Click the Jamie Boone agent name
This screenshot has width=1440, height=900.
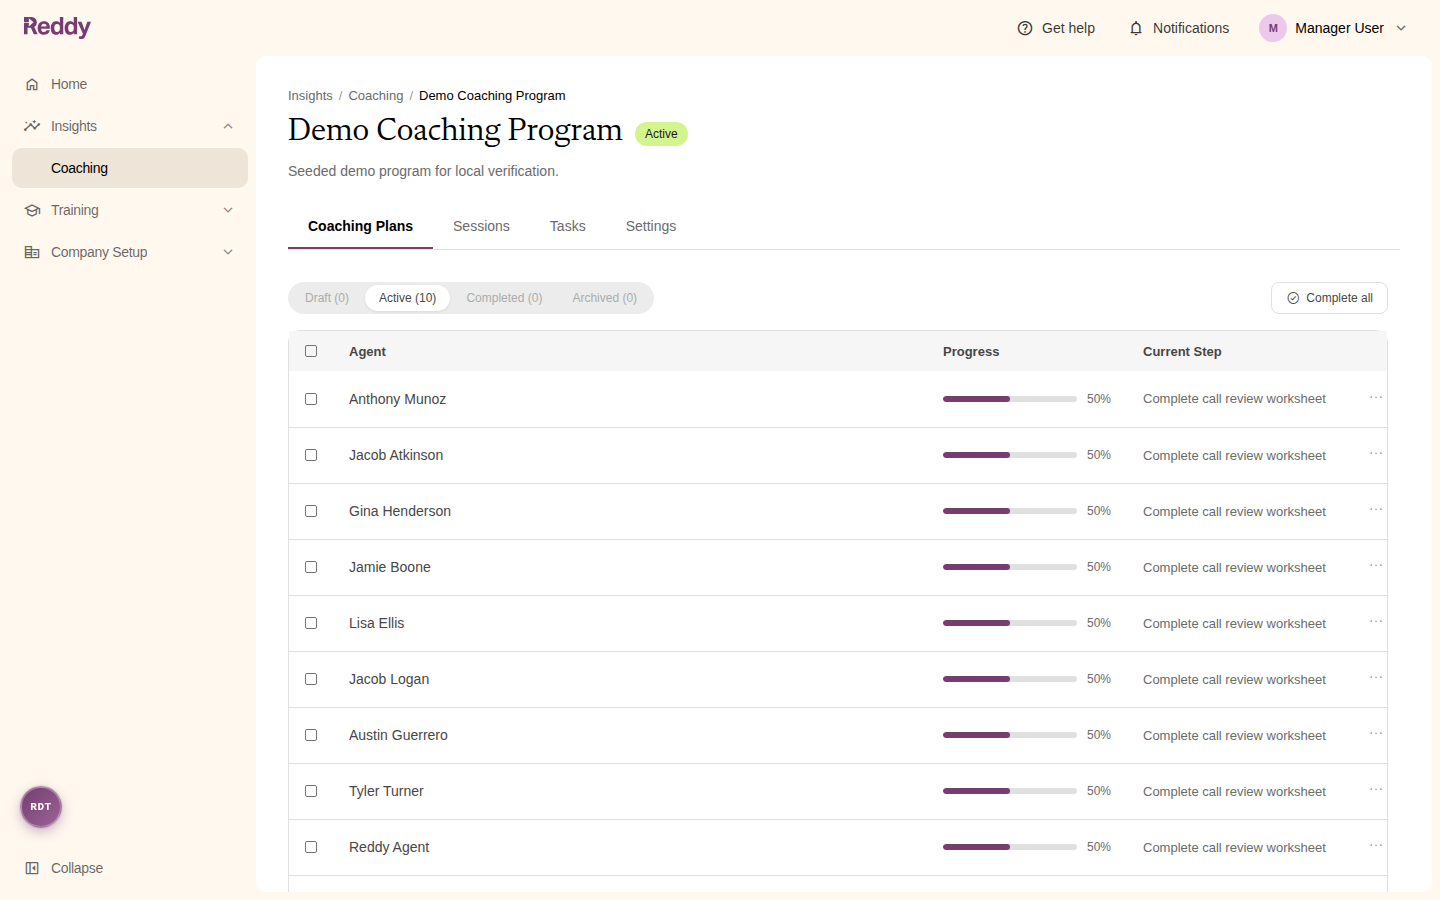pos(390,567)
